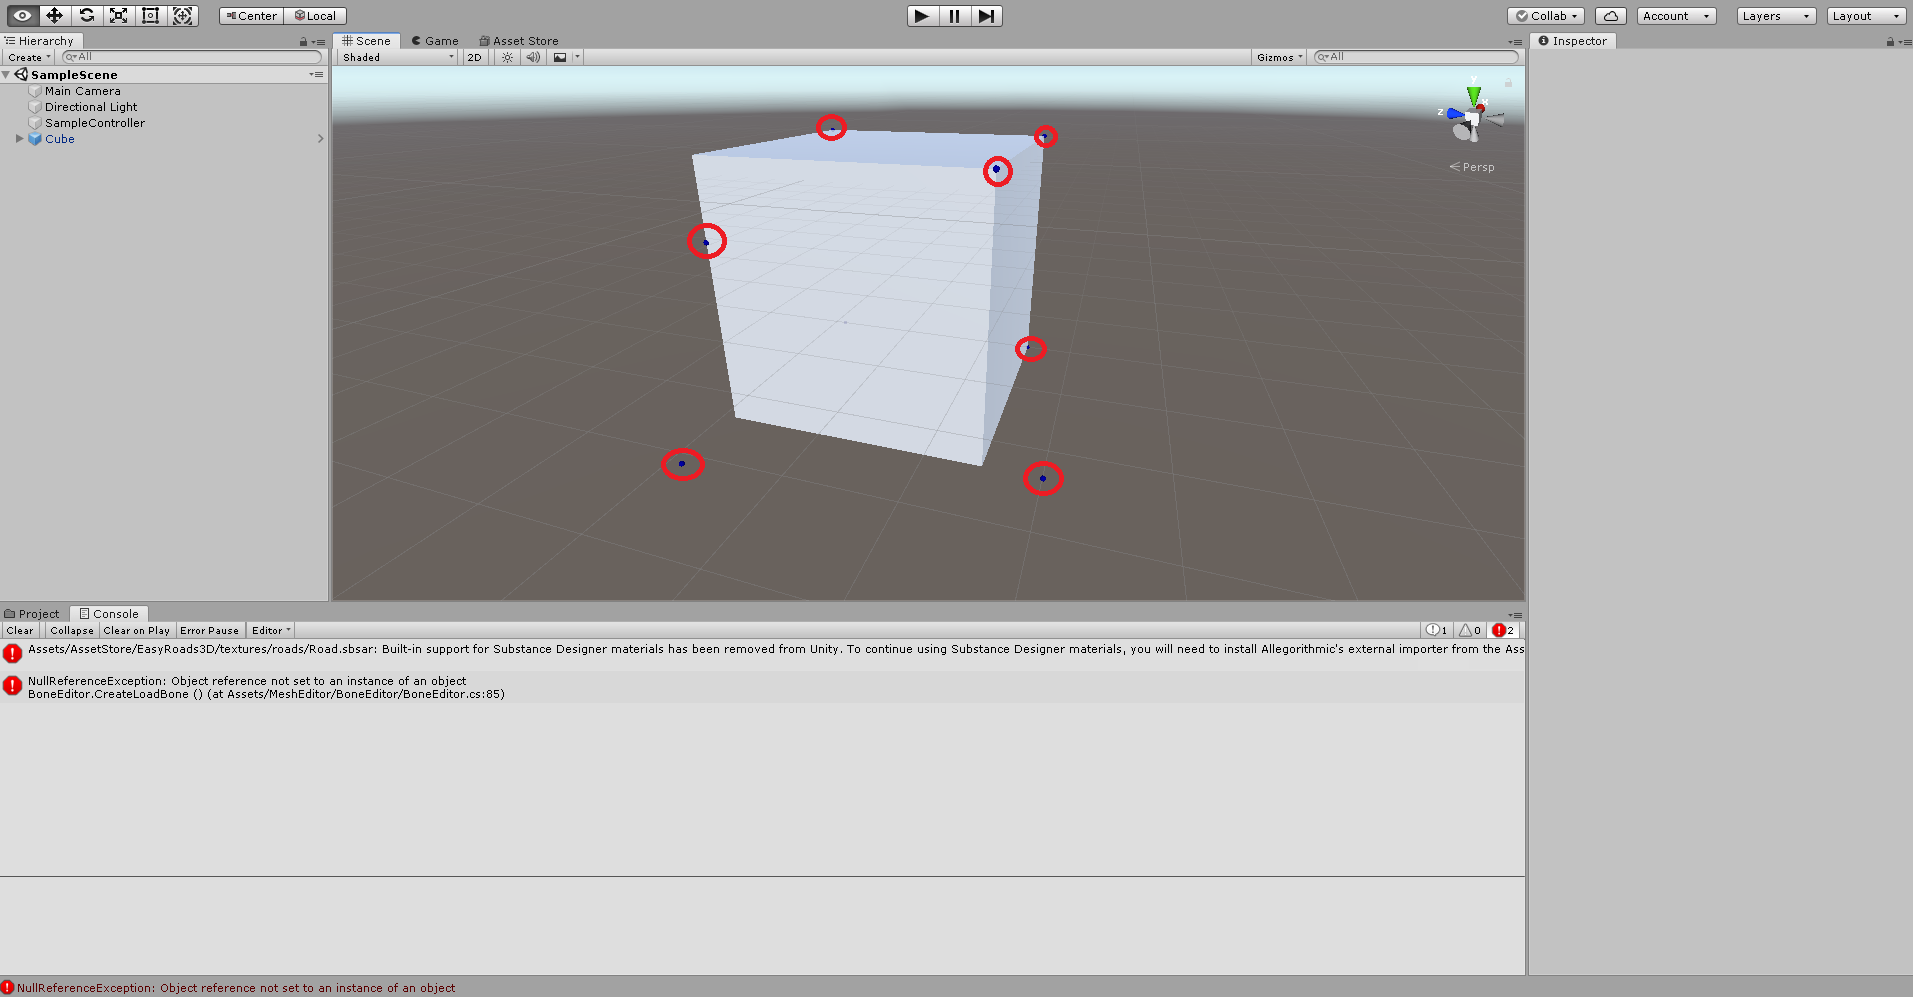Focus the Hierarchy search field

click(x=192, y=57)
